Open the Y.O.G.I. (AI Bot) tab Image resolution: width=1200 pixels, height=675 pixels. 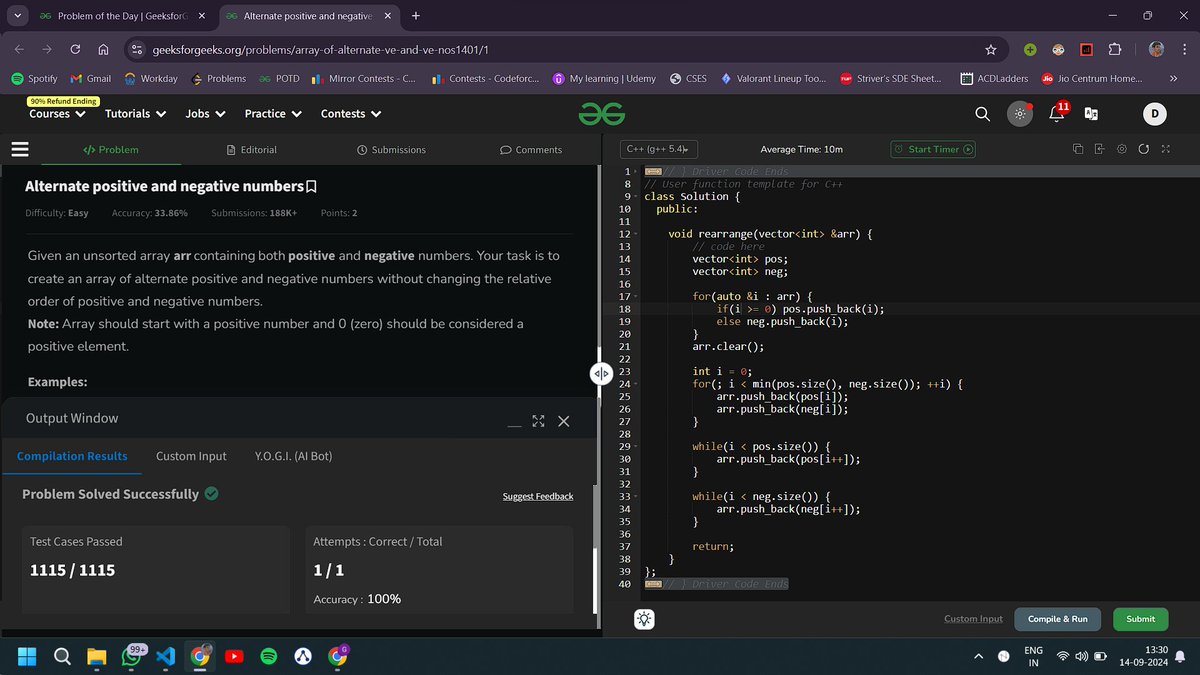coord(293,456)
